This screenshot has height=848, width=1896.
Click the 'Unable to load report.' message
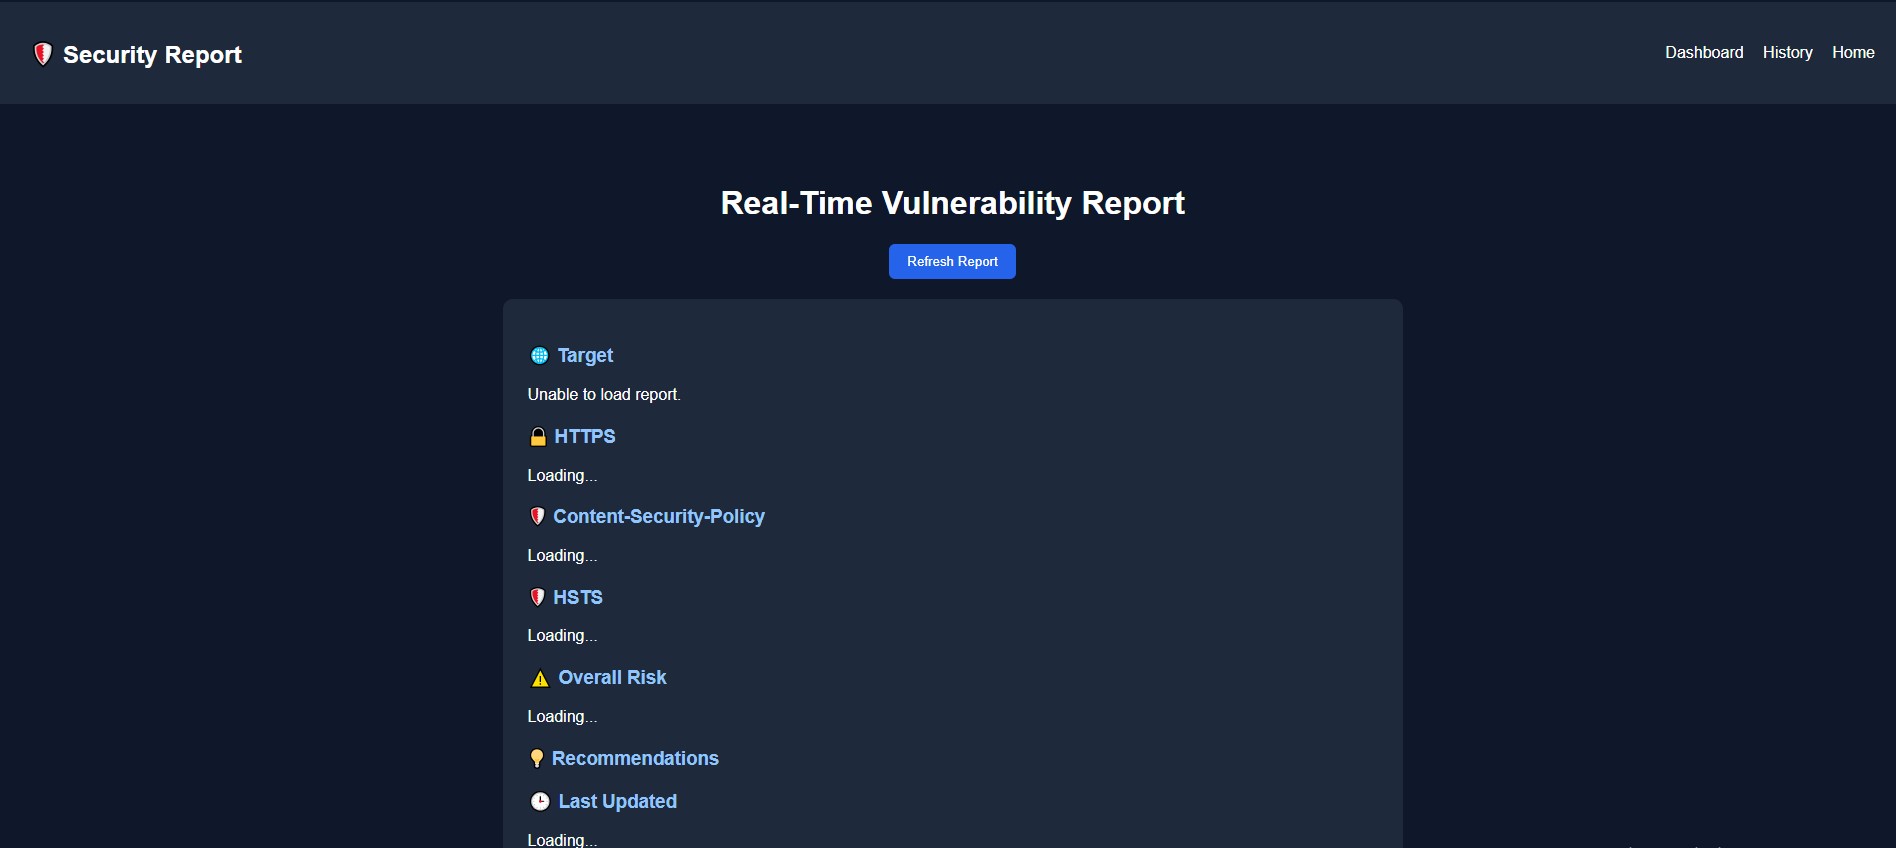(x=604, y=394)
